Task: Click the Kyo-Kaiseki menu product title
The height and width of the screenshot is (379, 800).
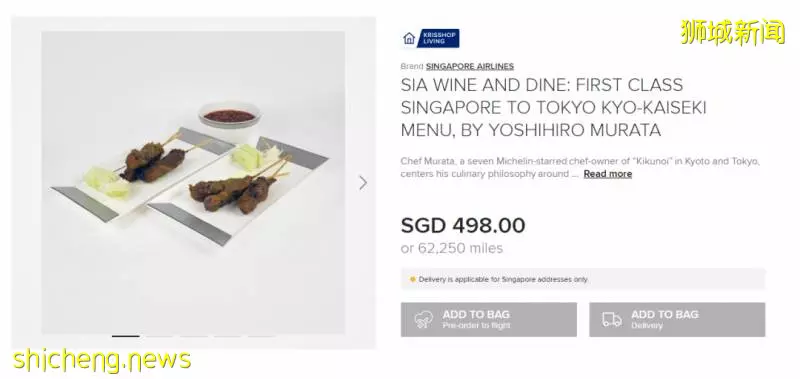Action: click(553, 107)
